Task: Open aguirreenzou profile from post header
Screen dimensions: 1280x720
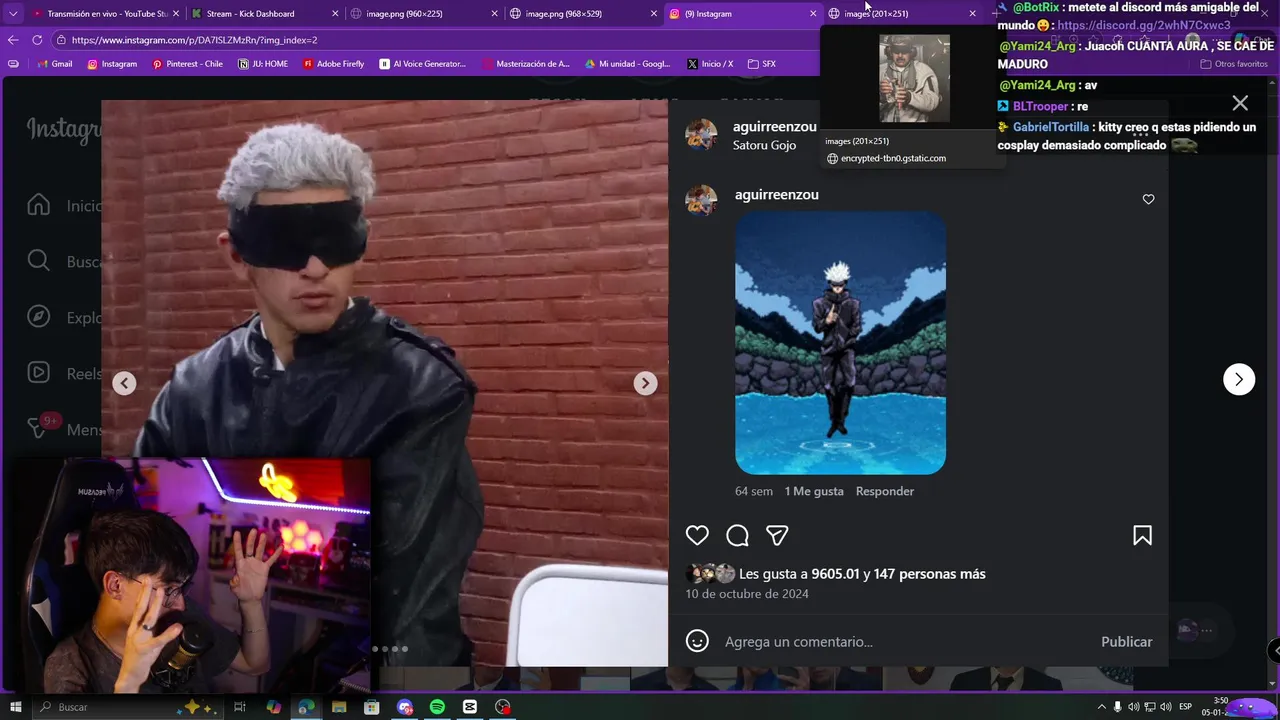Action: pyautogui.click(x=775, y=127)
